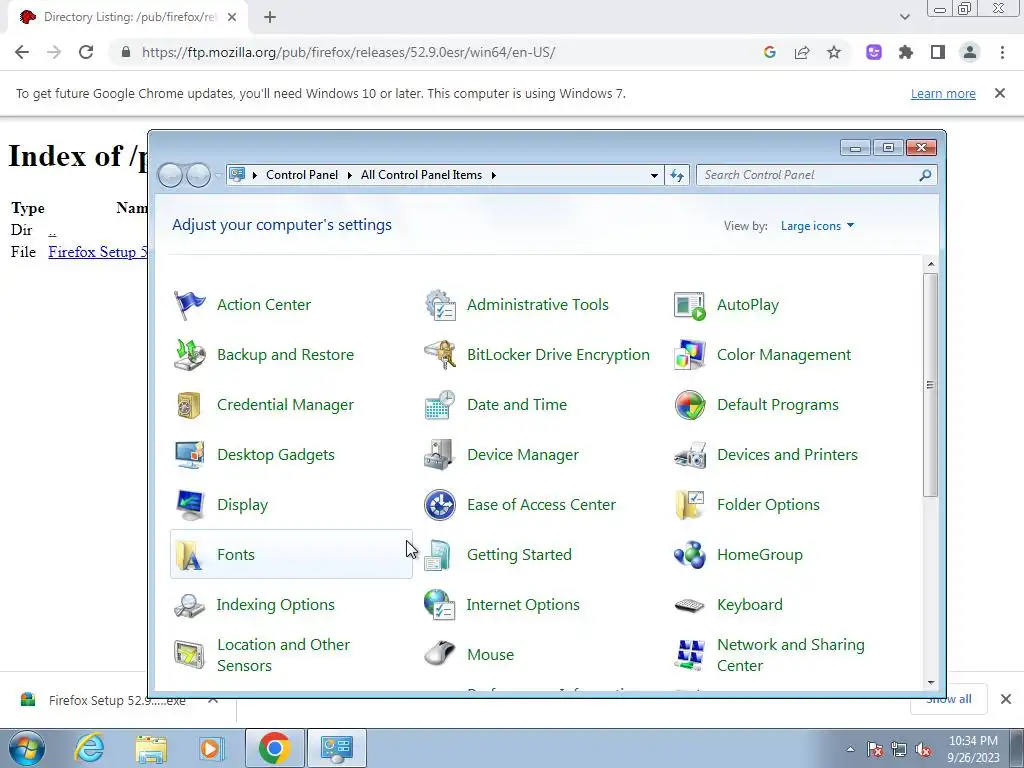Click the Control Panel scrollbar up arrow
1024x768 pixels.
931,264
